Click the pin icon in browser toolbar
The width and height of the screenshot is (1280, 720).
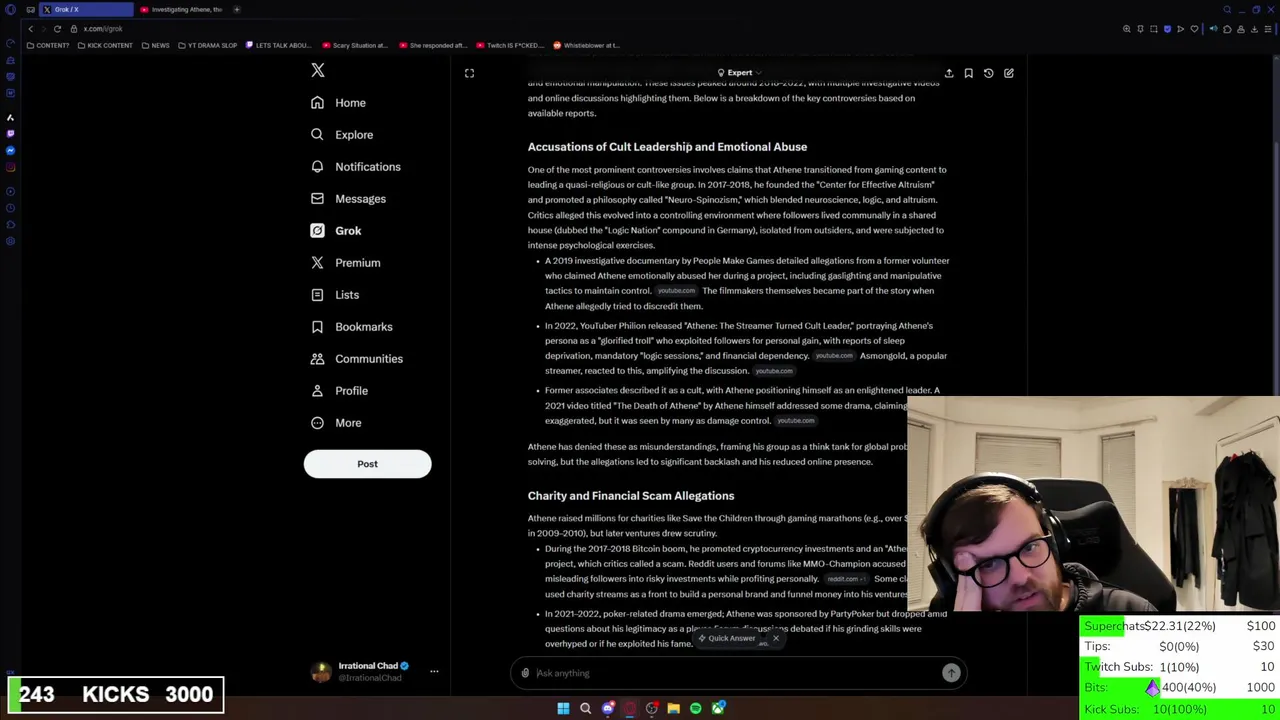(x=1140, y=29)
